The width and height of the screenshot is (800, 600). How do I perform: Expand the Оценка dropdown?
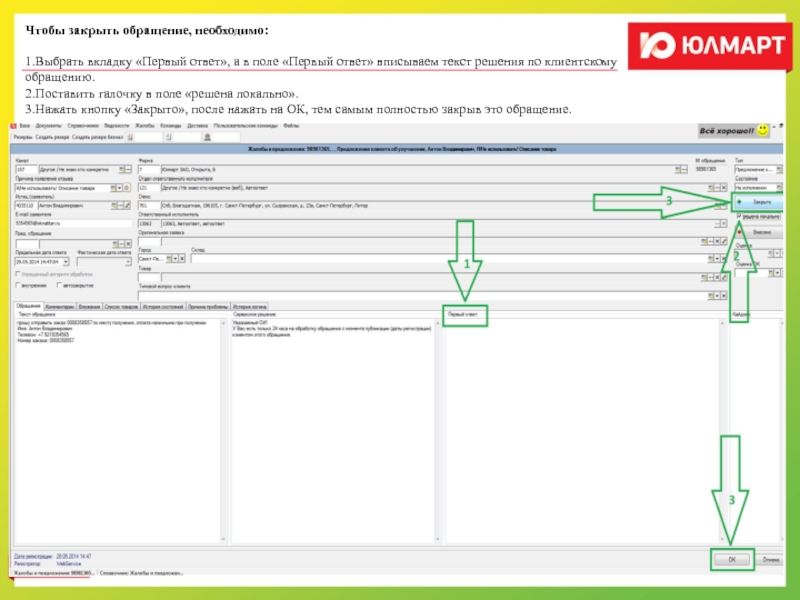pyautogui.click(x=777, y=253)
